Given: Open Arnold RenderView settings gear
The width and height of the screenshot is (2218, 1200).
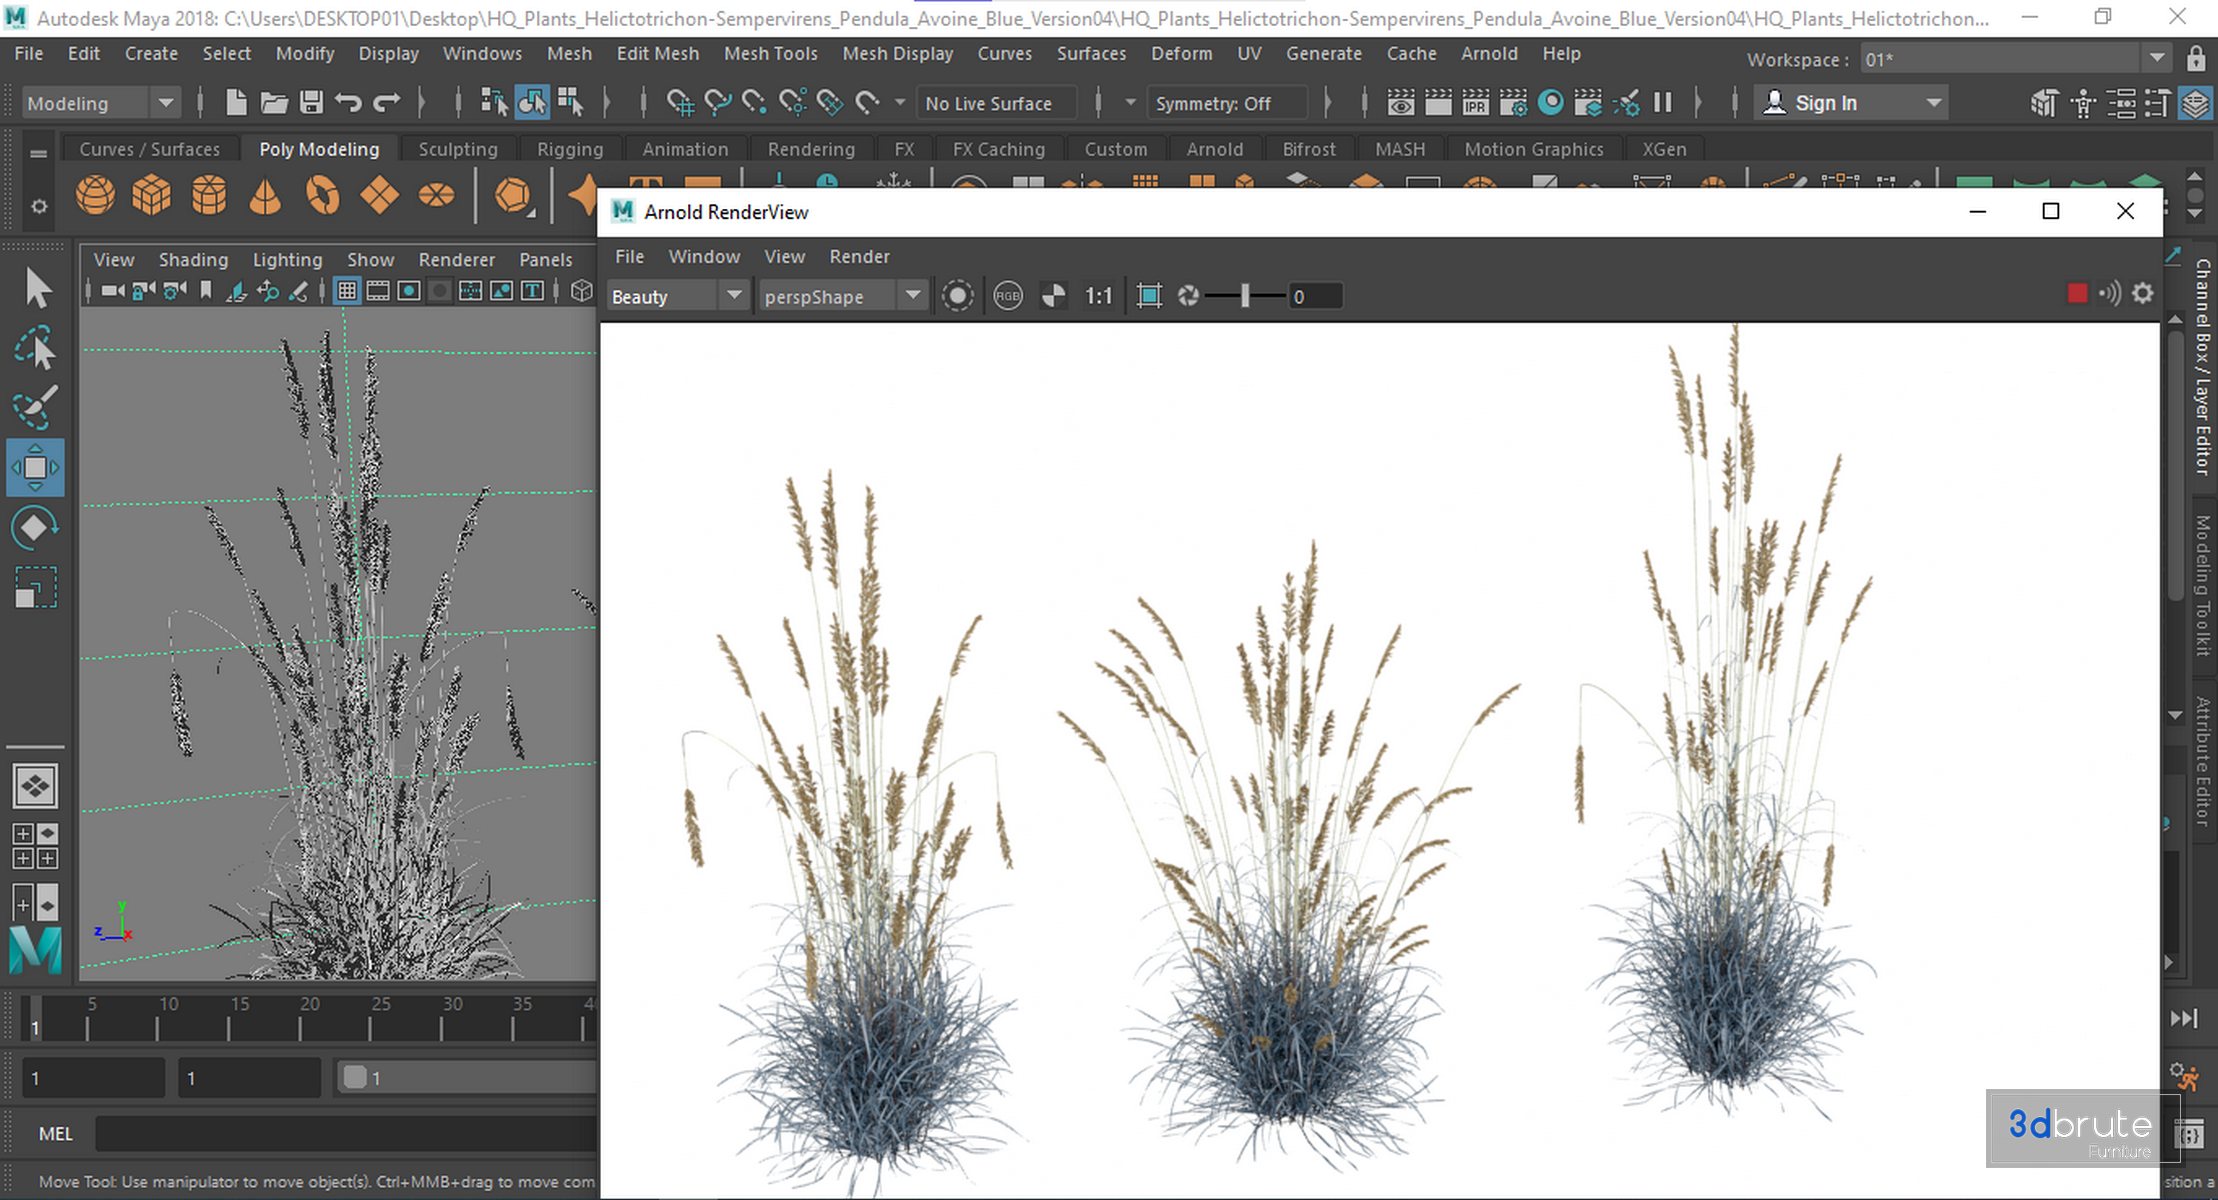Looking at the screenshot, I should 2142,294.
